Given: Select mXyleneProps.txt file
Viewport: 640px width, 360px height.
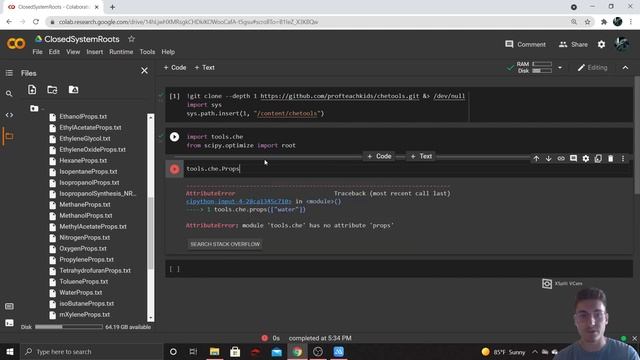Looking at the screenshot, I should pyautogui.click(x=84, y=315).
